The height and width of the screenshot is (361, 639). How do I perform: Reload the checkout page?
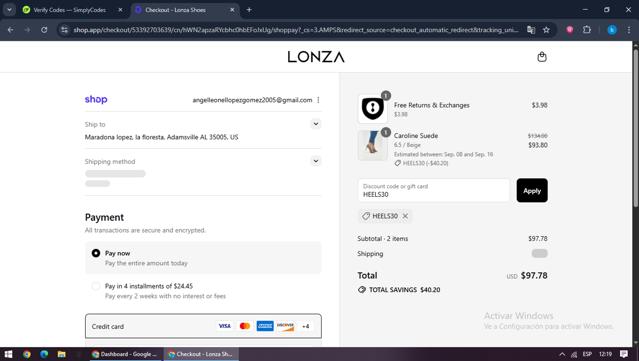(x=44, y=30)
